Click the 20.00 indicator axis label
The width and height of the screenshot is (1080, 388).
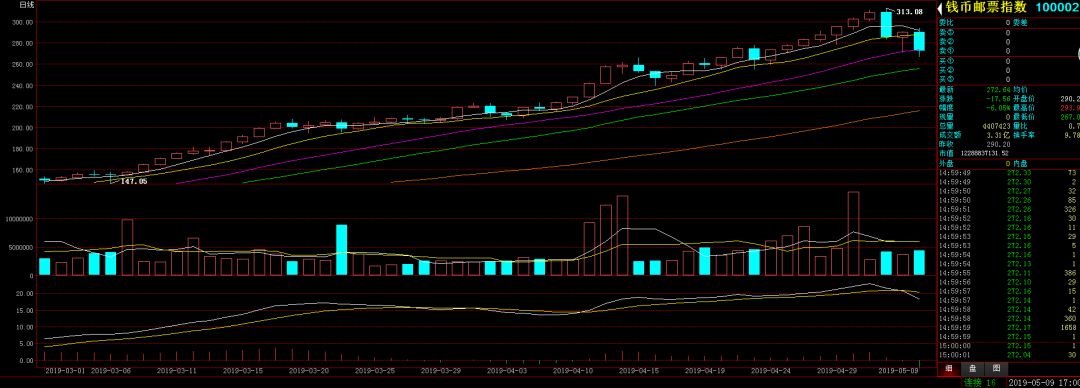click(x=25, y=294)
